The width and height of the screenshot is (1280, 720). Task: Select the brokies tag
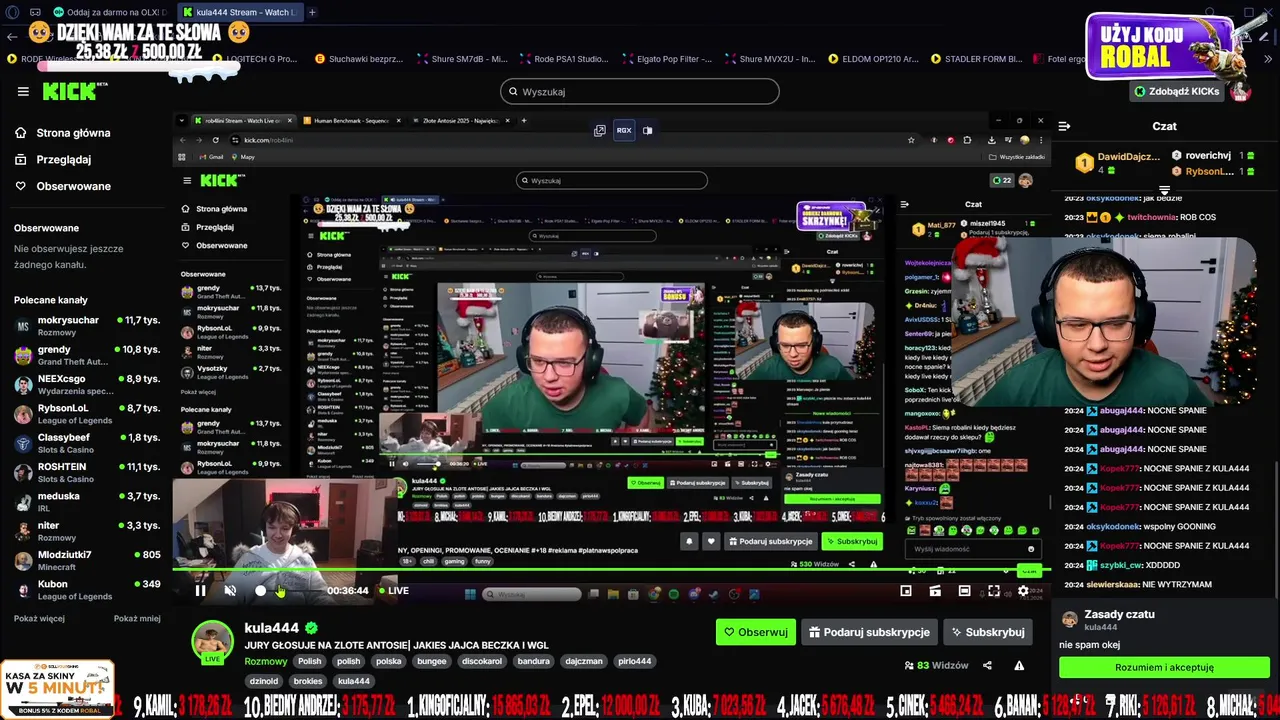308,681
